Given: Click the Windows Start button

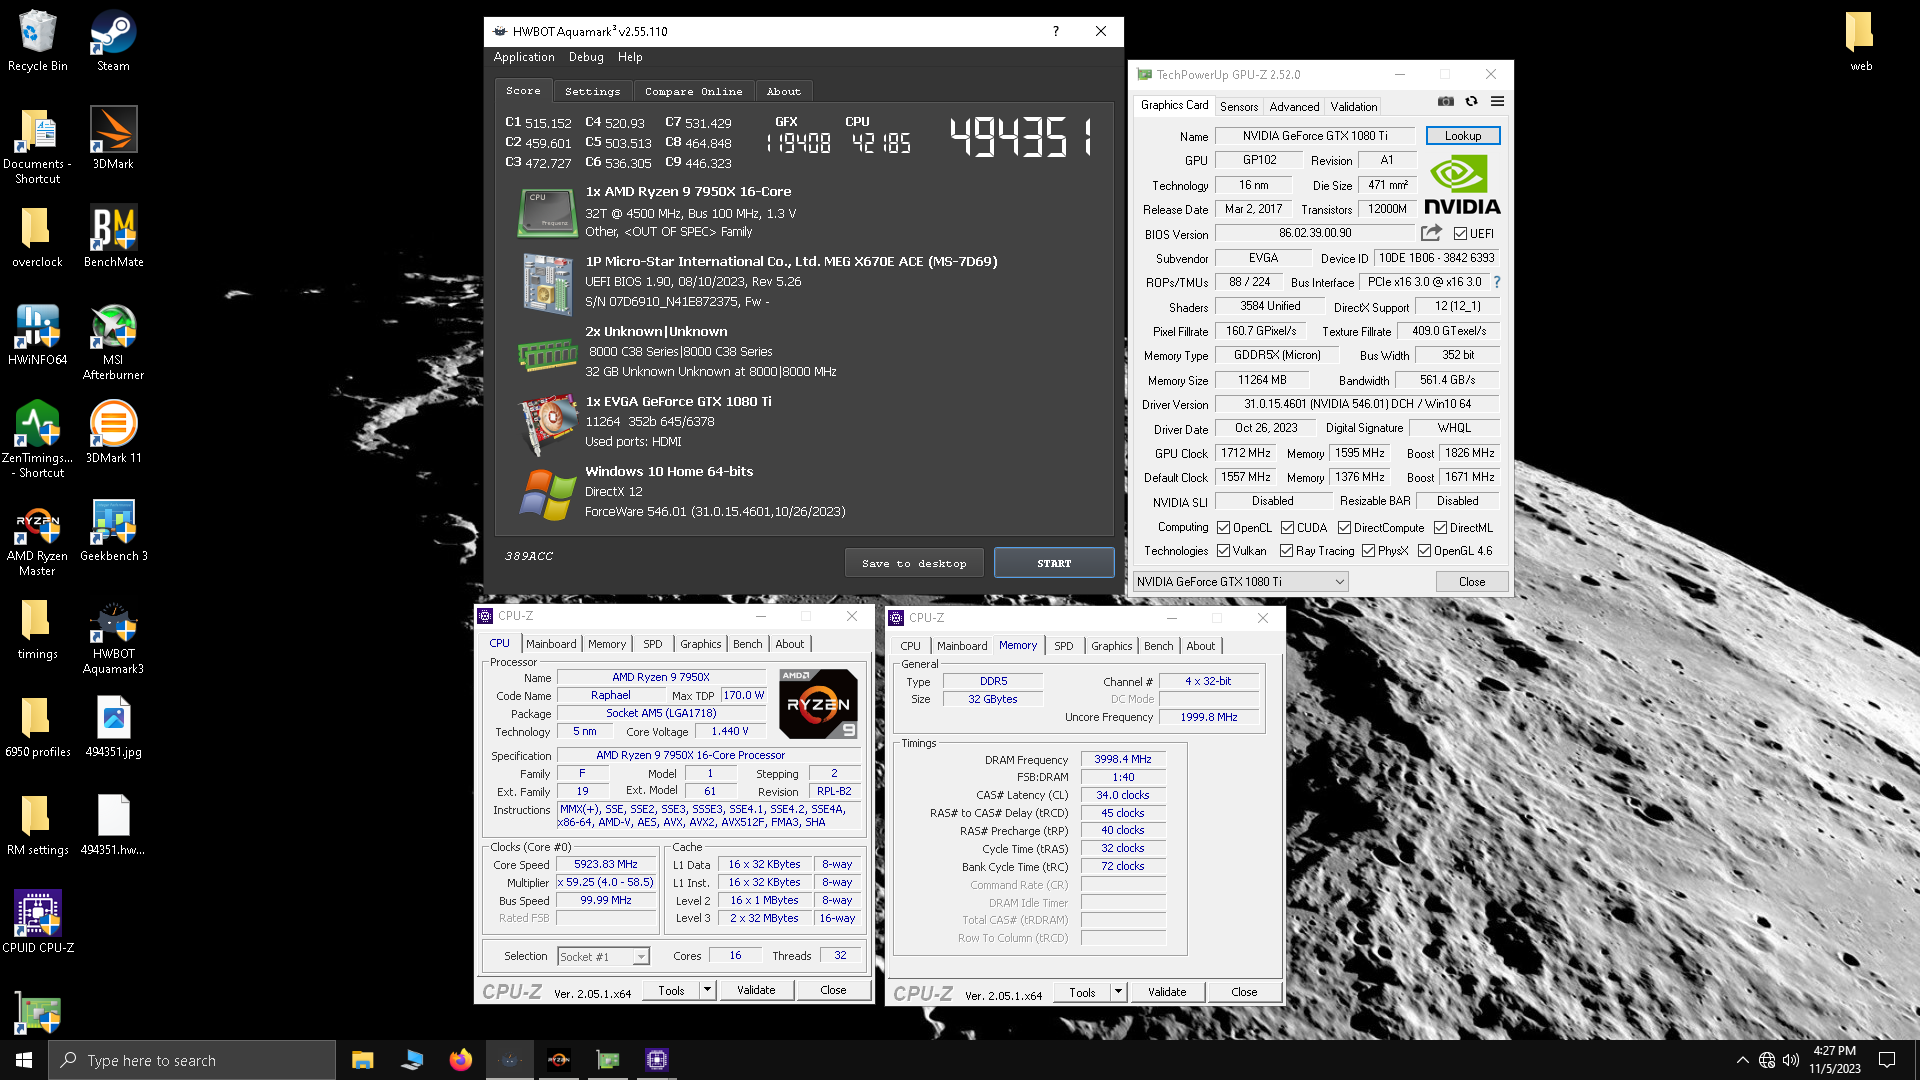Looking at the screenshot, I should click(x=24, y=1060).
